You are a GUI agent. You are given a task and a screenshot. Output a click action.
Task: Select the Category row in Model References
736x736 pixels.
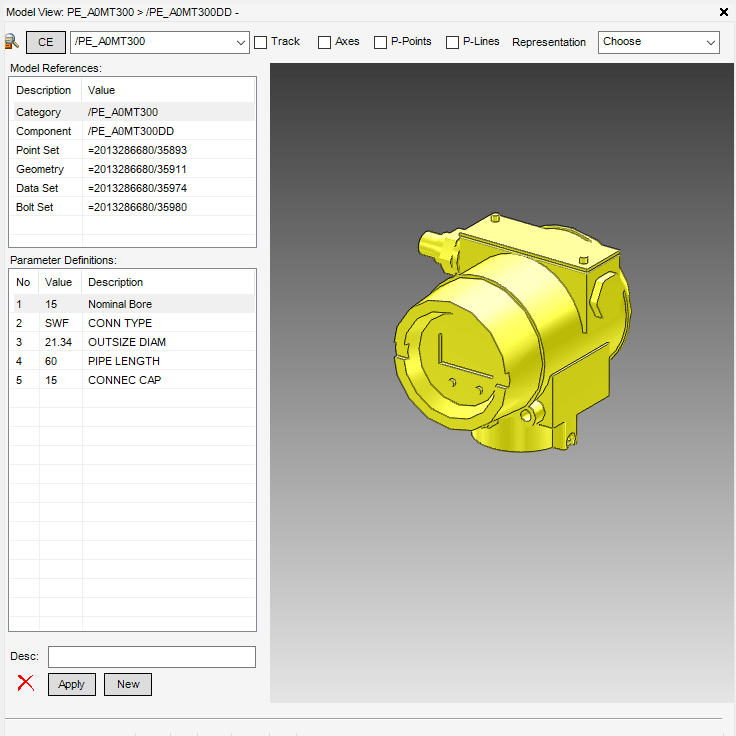coord(132,113)
